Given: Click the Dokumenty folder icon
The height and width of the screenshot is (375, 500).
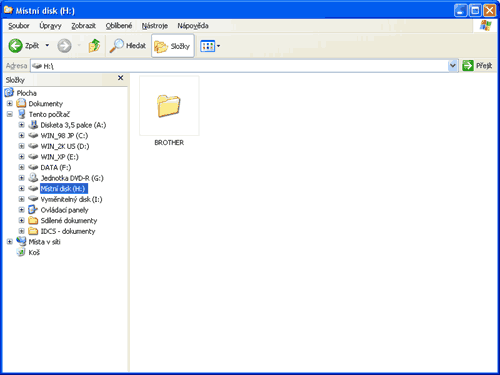Looking at the screenshot, I should [21, 103].
